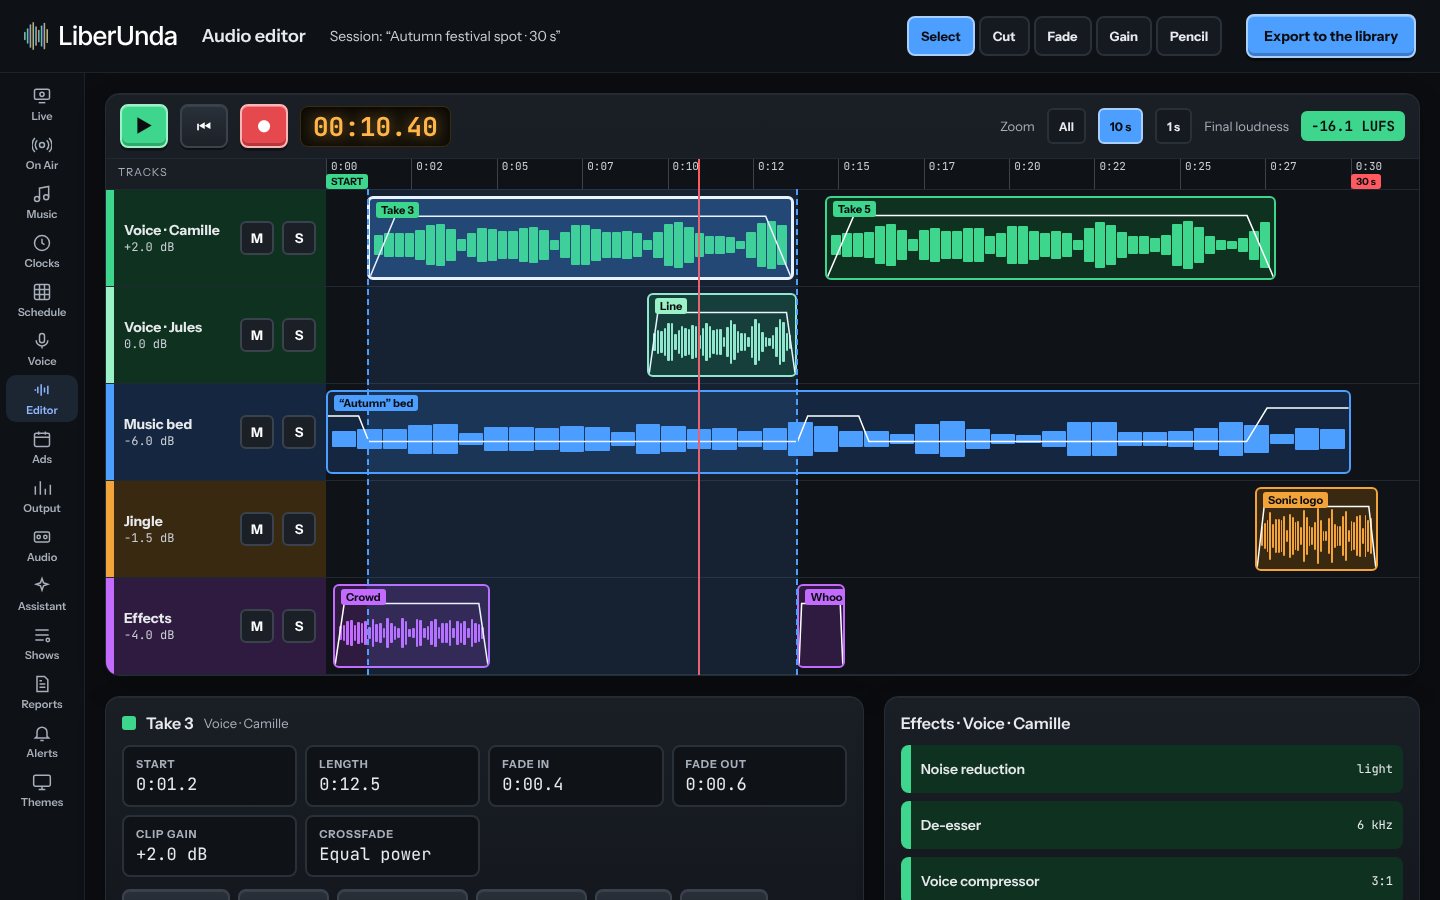This screenshot has width=1440, height=900.
Task: Open the Crossfade field showing Equal power
Action: pyautogui.click(x=392, y=846)
